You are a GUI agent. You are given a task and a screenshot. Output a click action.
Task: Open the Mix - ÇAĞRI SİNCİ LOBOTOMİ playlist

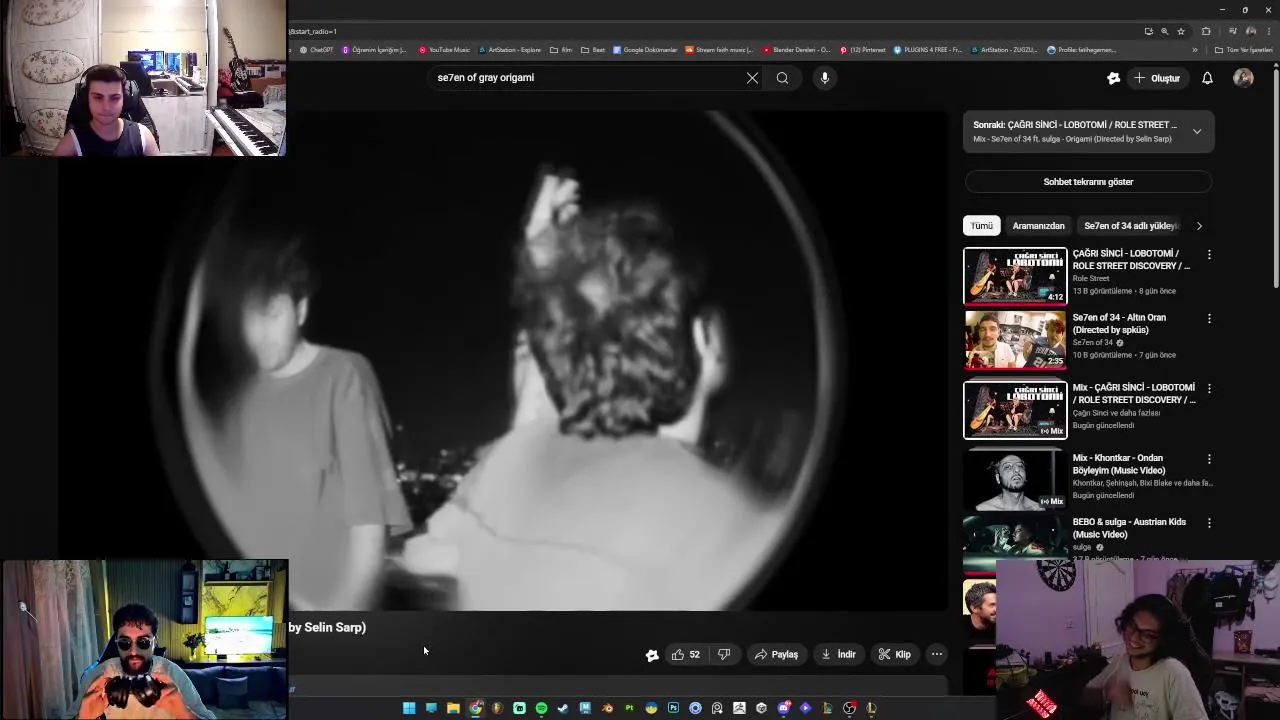click(1134, 394)
